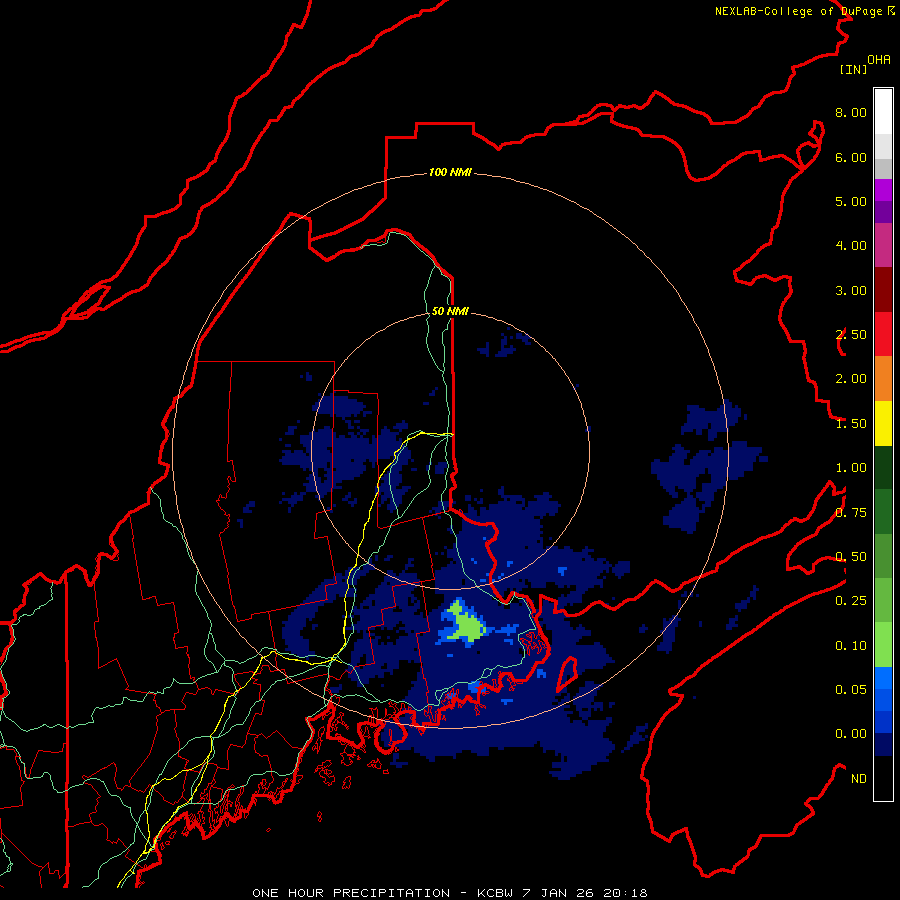Click the 0.50 legend value
The image size is (900, 900).
(x=851, y=557)
